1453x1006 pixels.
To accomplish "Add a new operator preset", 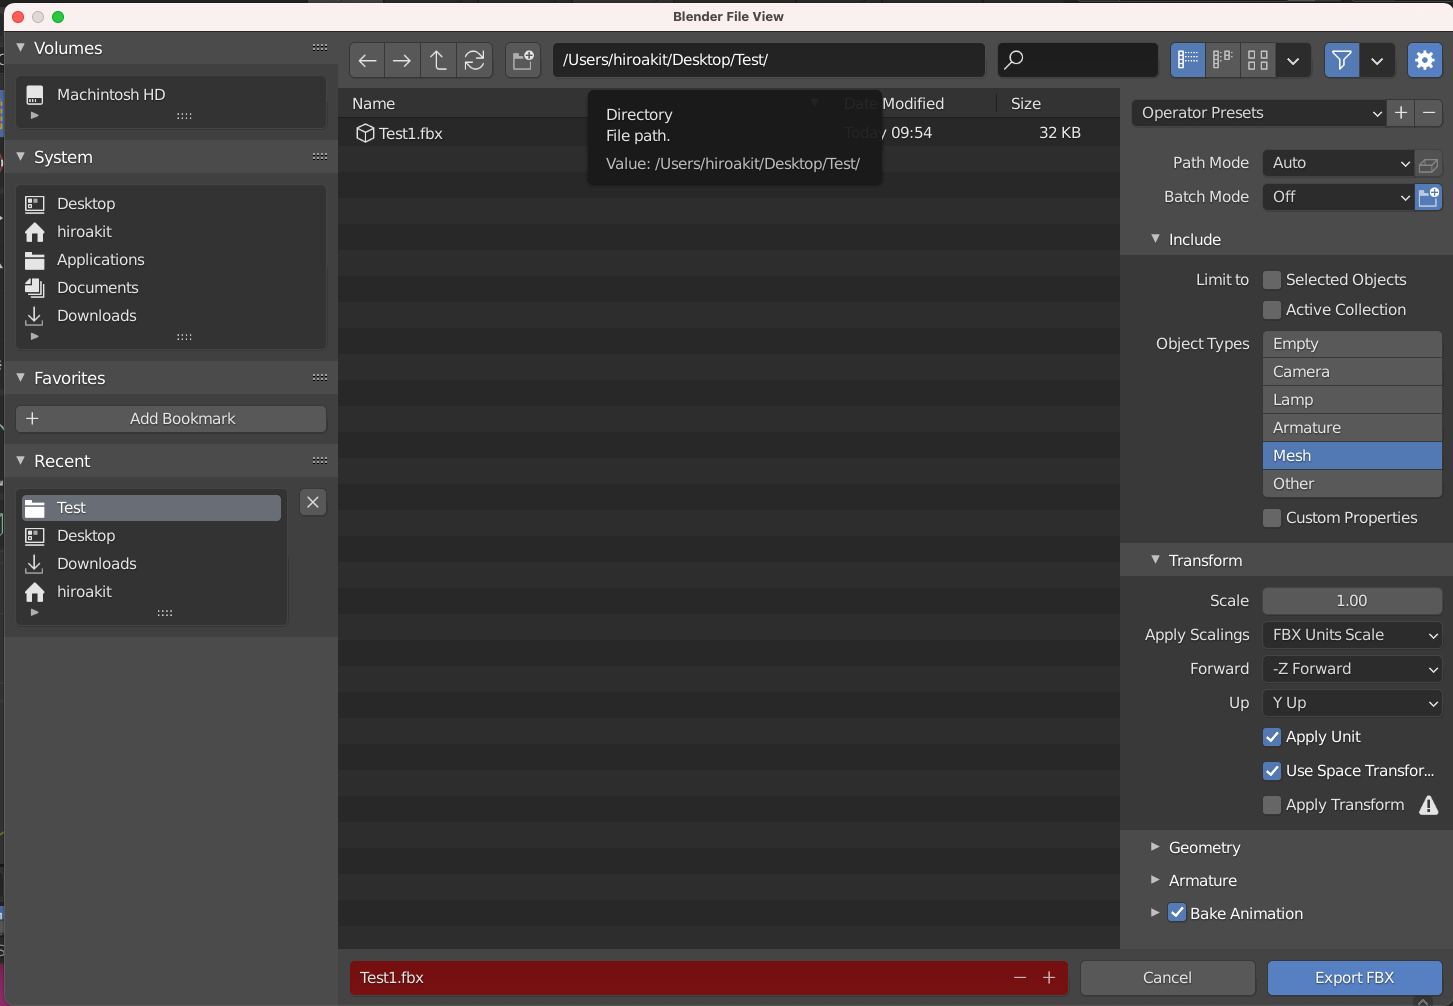I will (1401, 113).
